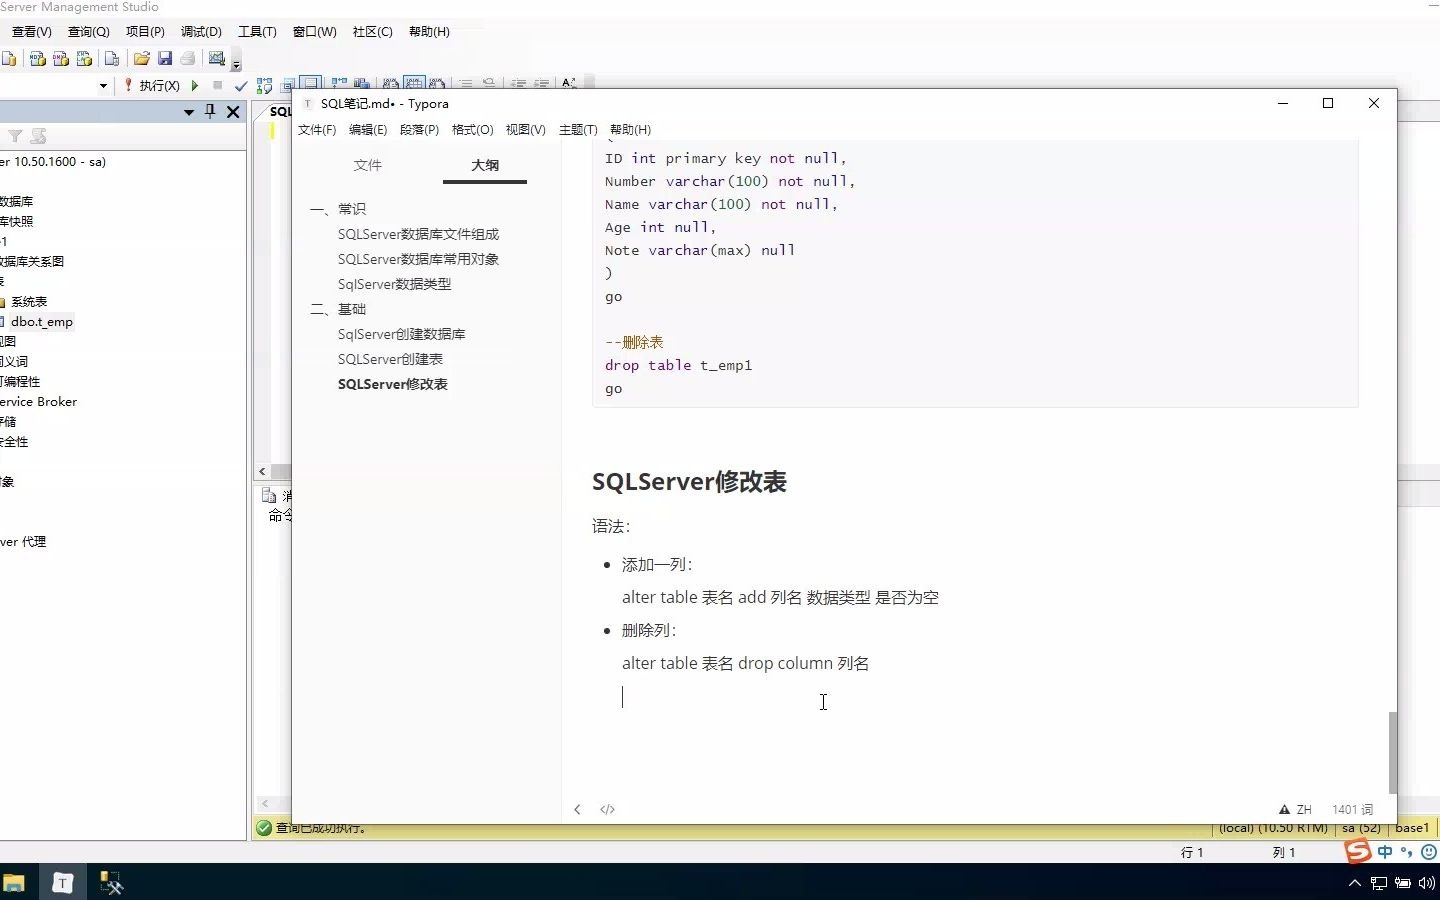Screen dimensions: 1440x900
Task: Toggle source code mode icon in Typora
Action: (x=607, y=809)
